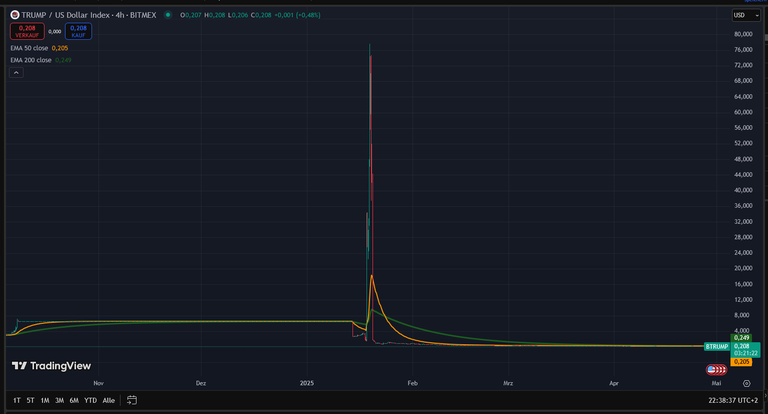Viewport: 768px width, 414px height.
Task: Click the orange 0,205 EMA 50 price label
Action: tap(742, 362)
